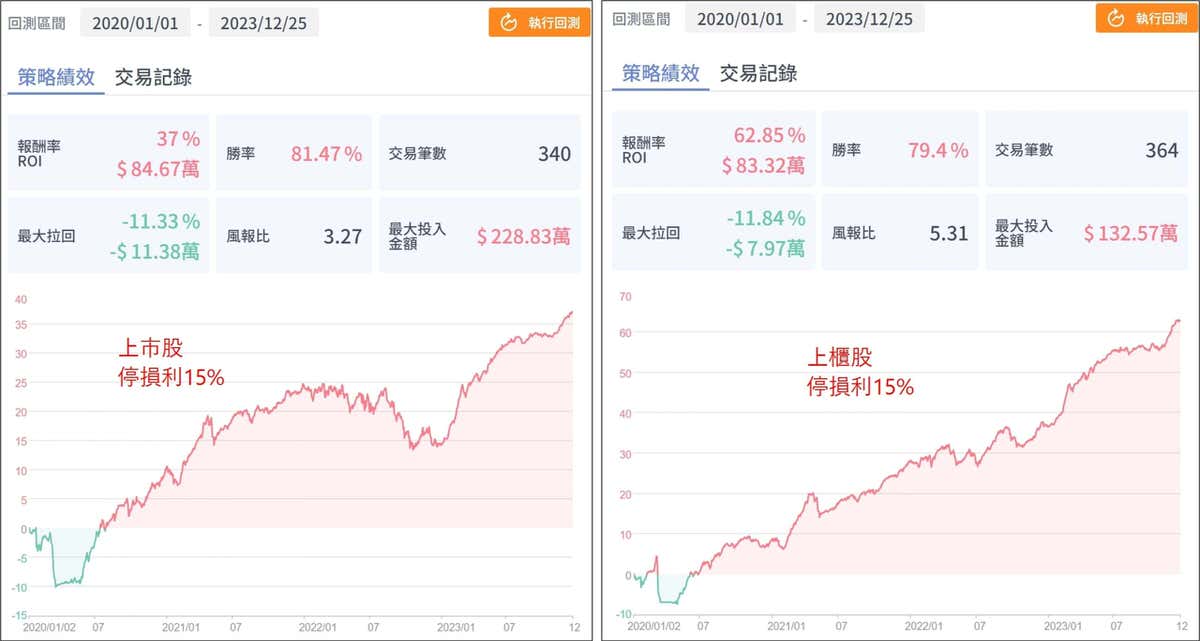Open the 2023/12/25 end date field in the 上櫃股 panel
Screen dimensions: 1200x641
[x=869, y=18]
